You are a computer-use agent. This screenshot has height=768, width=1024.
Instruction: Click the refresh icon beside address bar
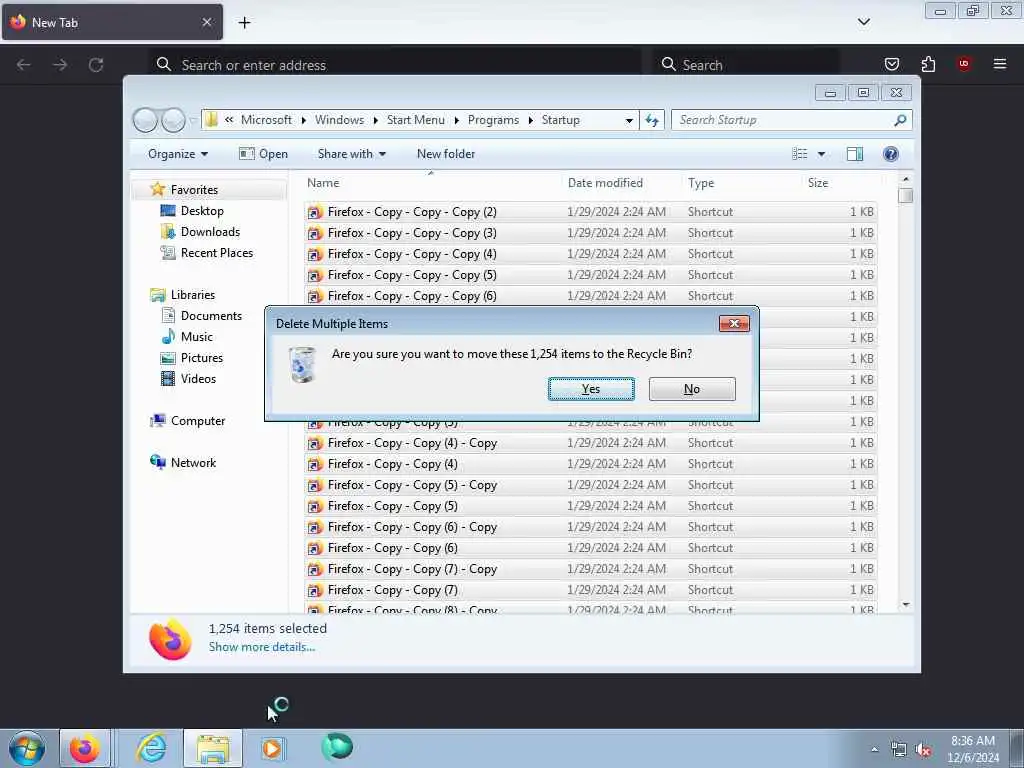(x=652, y=120)
